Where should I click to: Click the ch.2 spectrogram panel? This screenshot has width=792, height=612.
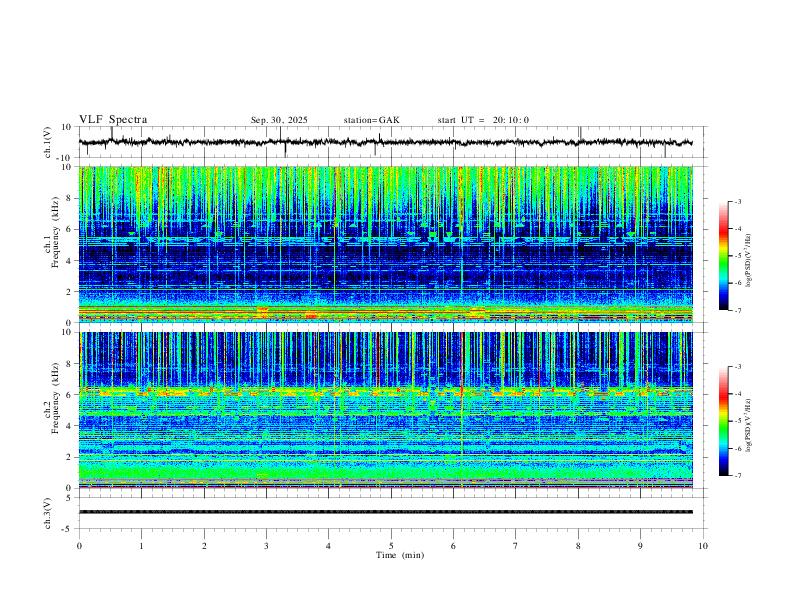[386, 410]
